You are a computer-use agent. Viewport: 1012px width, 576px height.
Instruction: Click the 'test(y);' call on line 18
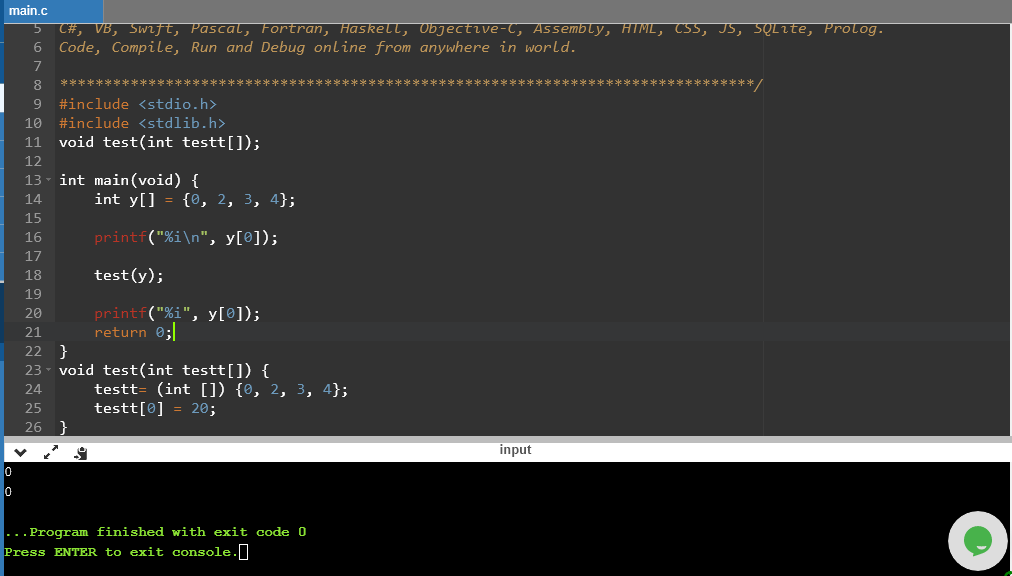[x=129, y=276]
